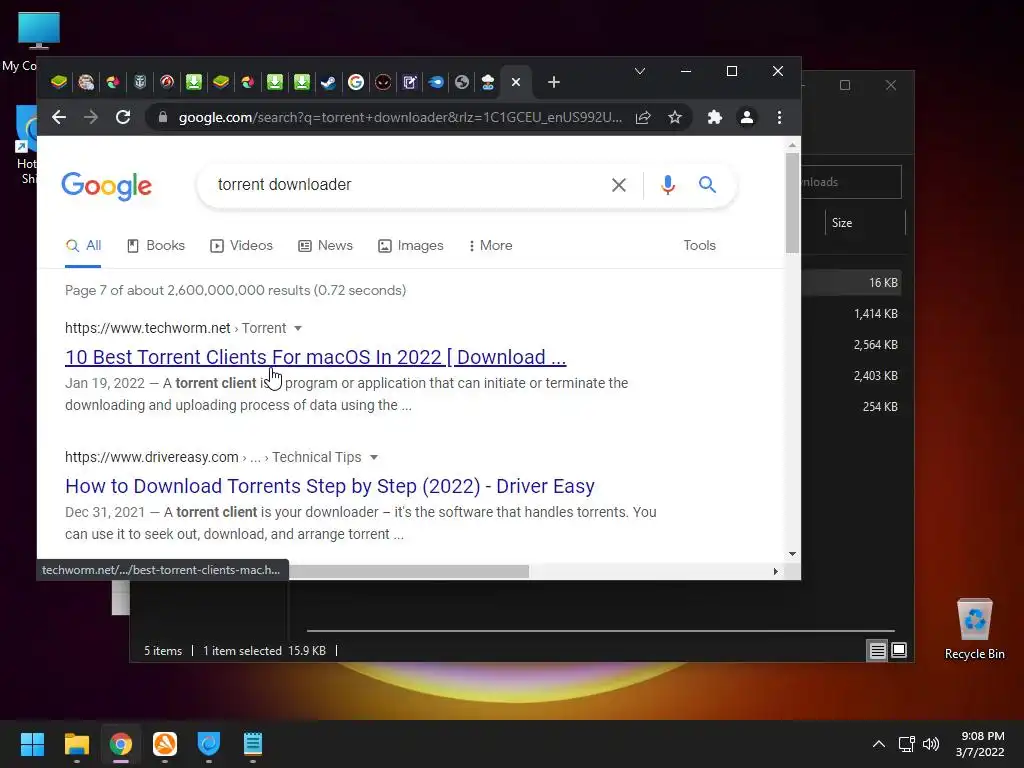Open volume control from the system tray
This screenshot has width=1024, height=768.
931,744
